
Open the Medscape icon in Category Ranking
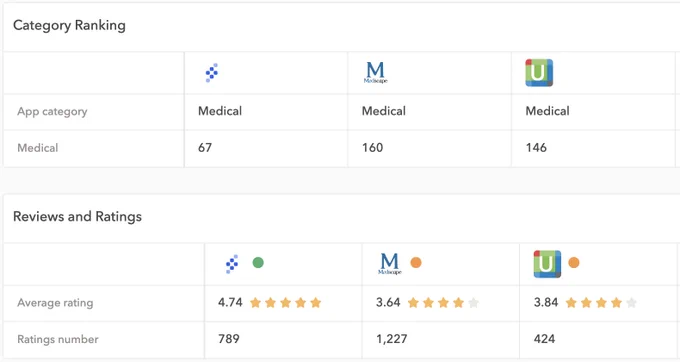click(x=376, y=72)
